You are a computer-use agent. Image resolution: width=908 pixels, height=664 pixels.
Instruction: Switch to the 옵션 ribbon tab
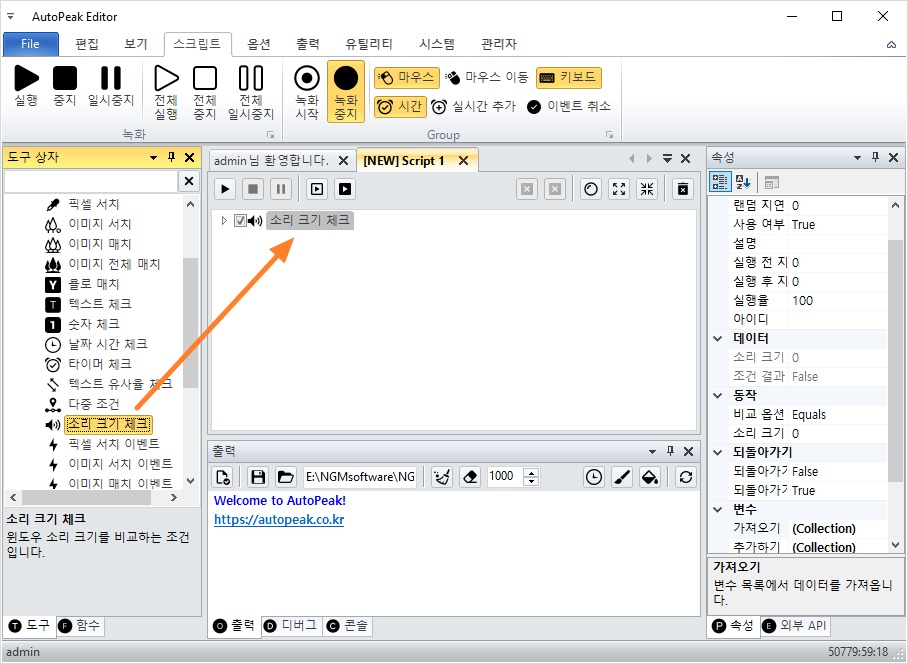click(258, 44)
